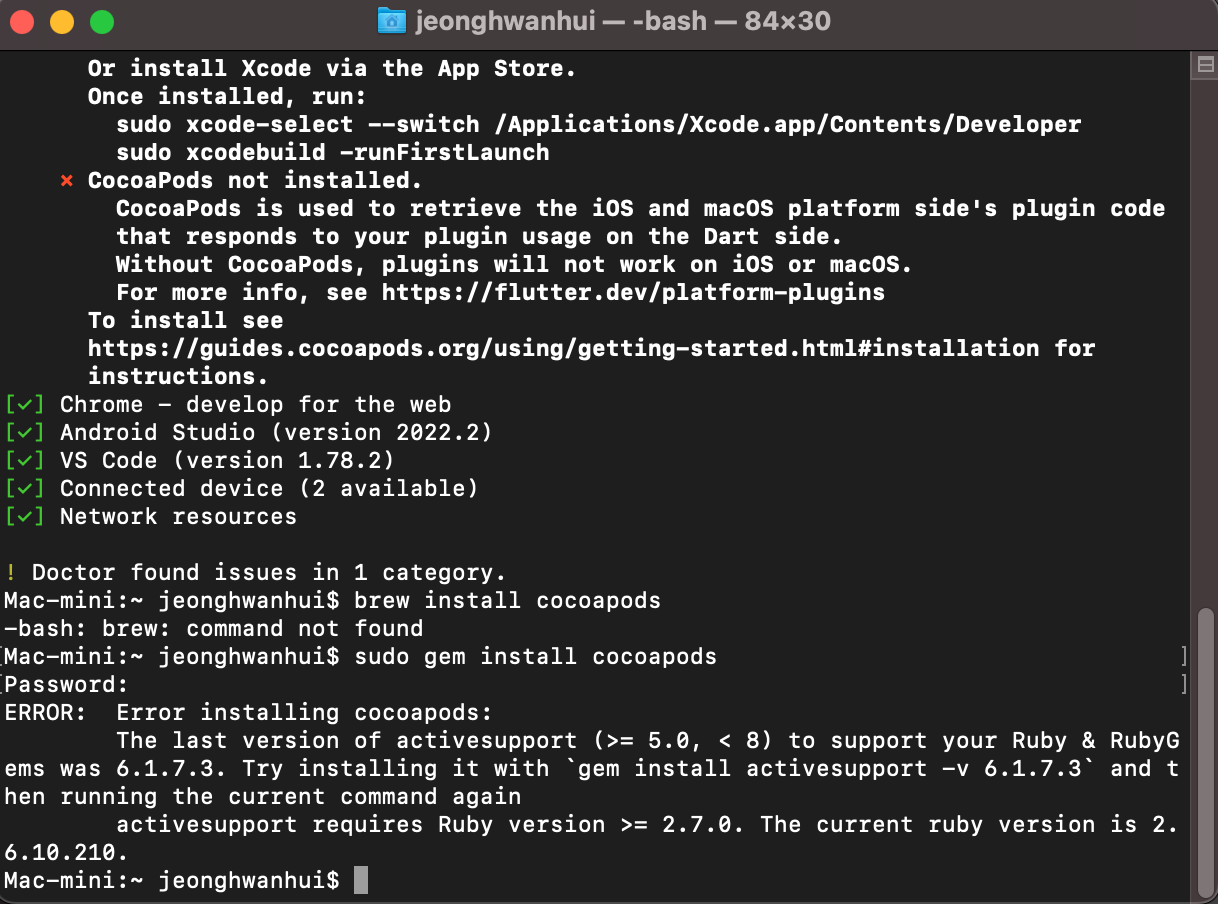Screen dimensions: 1218x904
Task: Click the scrollbar track above the thumb
Action: pyautogui.click(x=1205, y=340)
